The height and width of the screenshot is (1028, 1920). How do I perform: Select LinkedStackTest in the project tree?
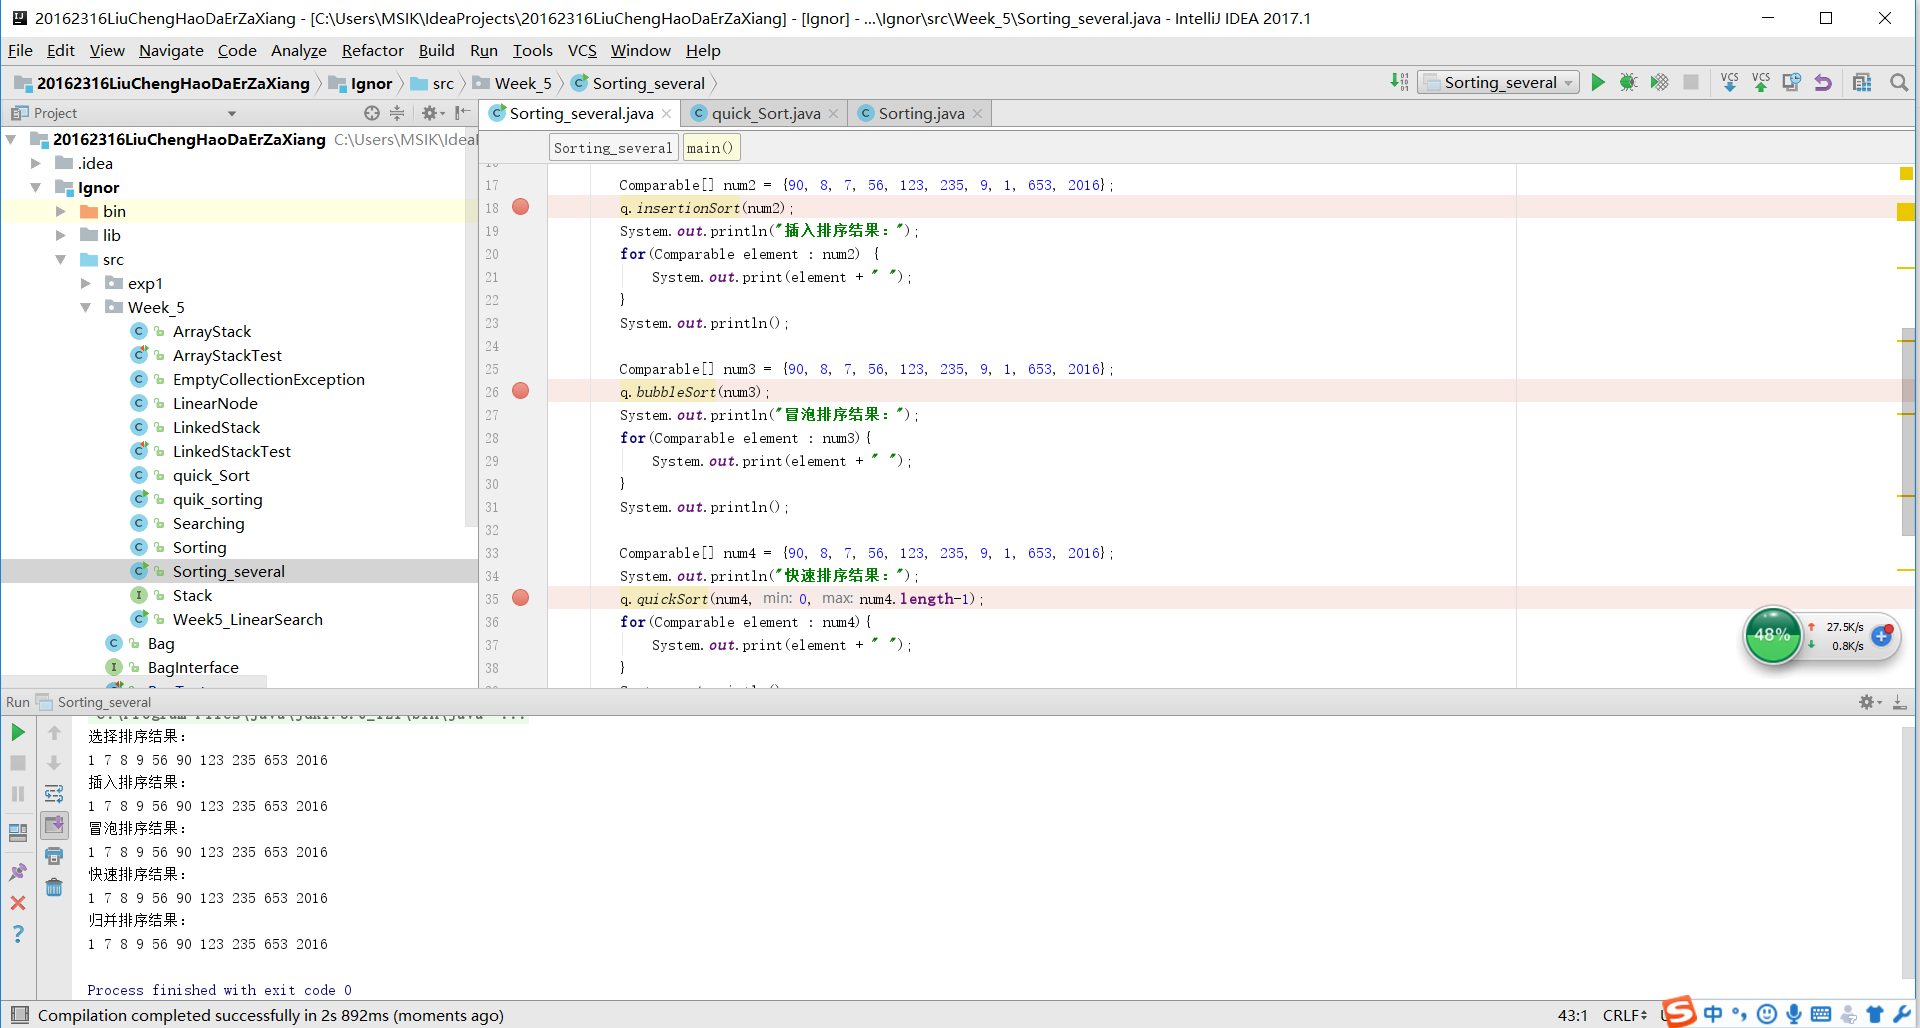click(232, 451)
